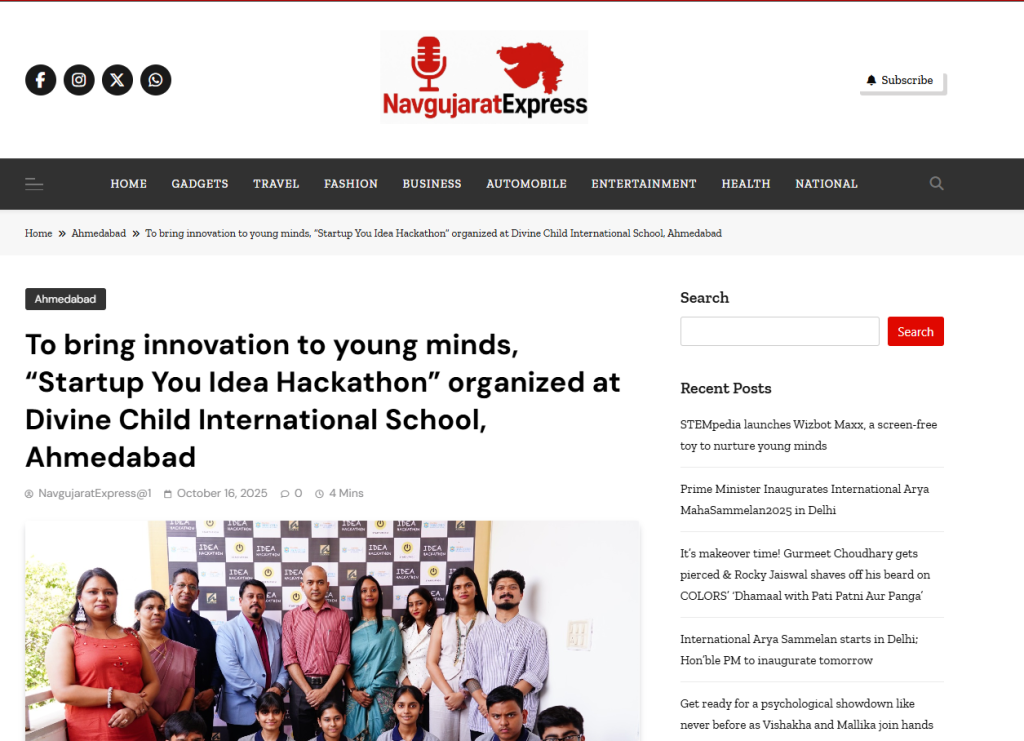Click the Ahmedabad breadcrumb link
This screenshot has height=741, width=1024.
[x=99, y=233]
